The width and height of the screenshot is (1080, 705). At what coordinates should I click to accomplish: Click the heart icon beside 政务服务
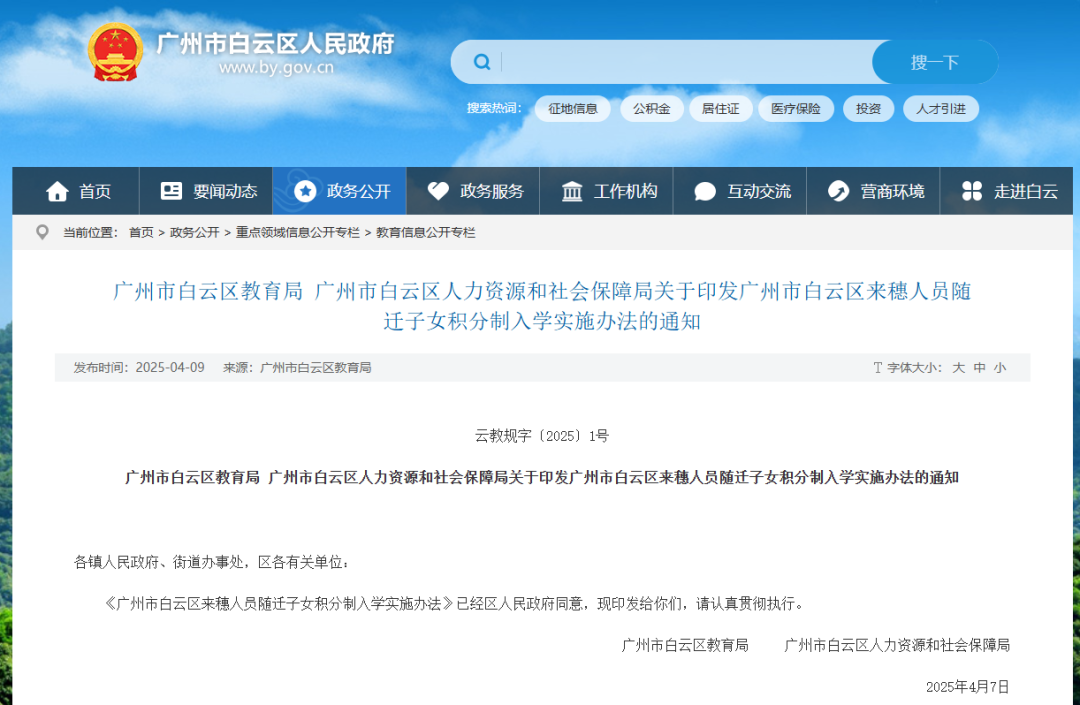click(x=438, y=191)
